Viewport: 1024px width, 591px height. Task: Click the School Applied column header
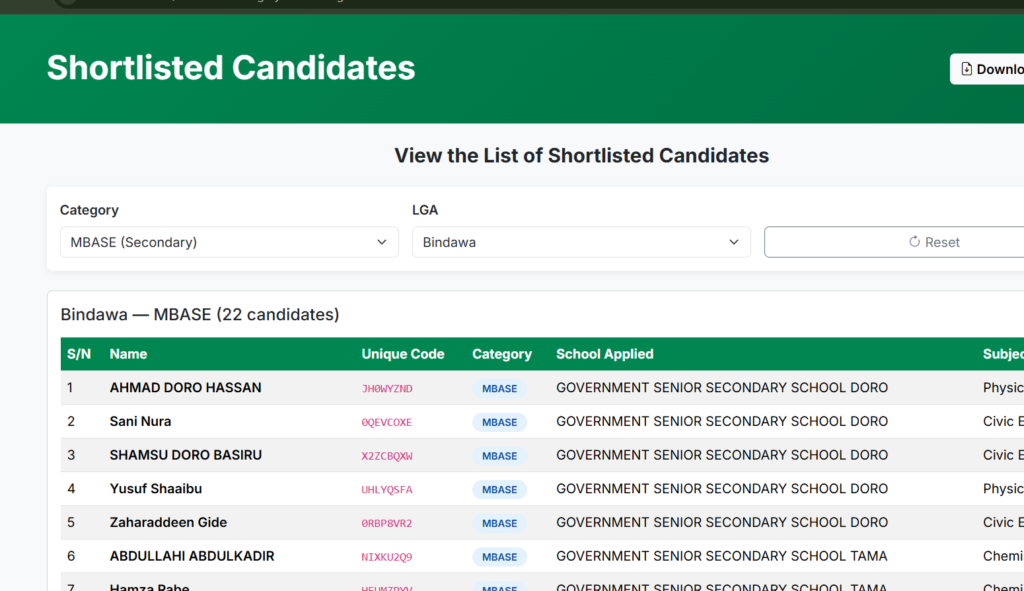(605, 354)
